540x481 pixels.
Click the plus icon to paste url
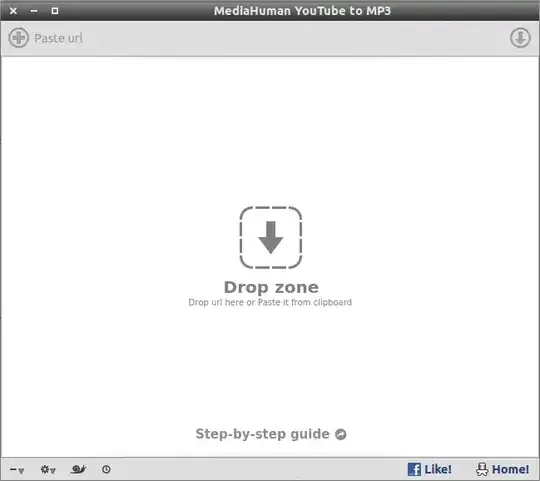pyautogui.click(x=19, y=38)
